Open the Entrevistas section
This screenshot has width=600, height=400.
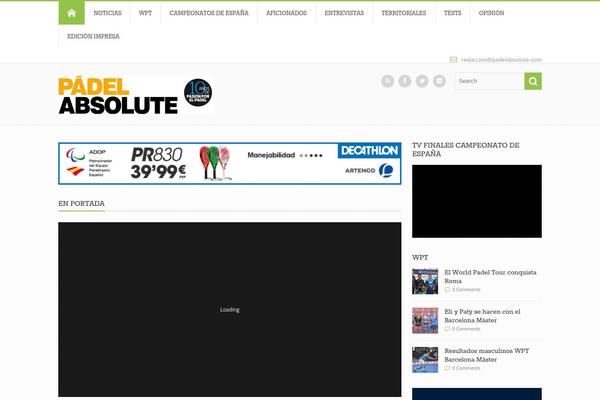(x=344, y=13)
